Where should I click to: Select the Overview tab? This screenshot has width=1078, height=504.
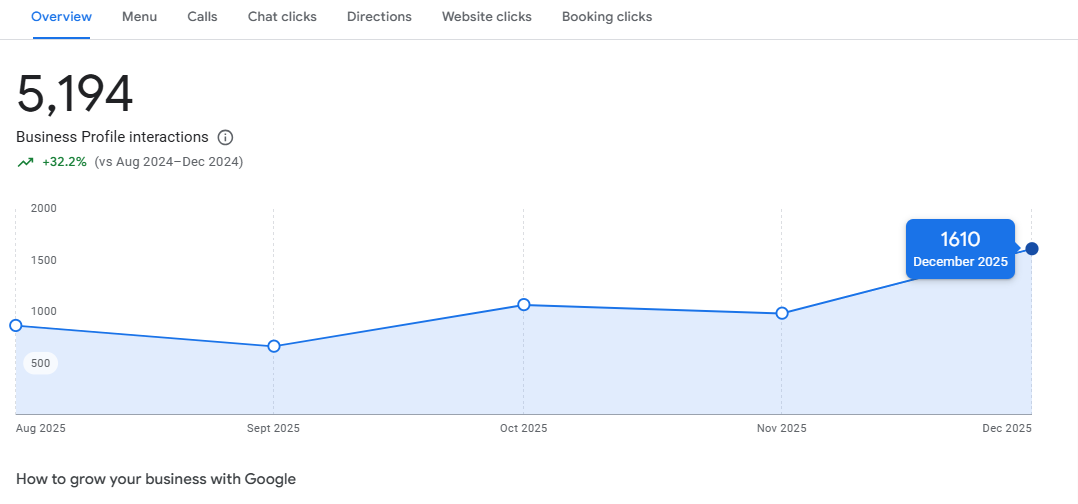(x=61, y=17)
